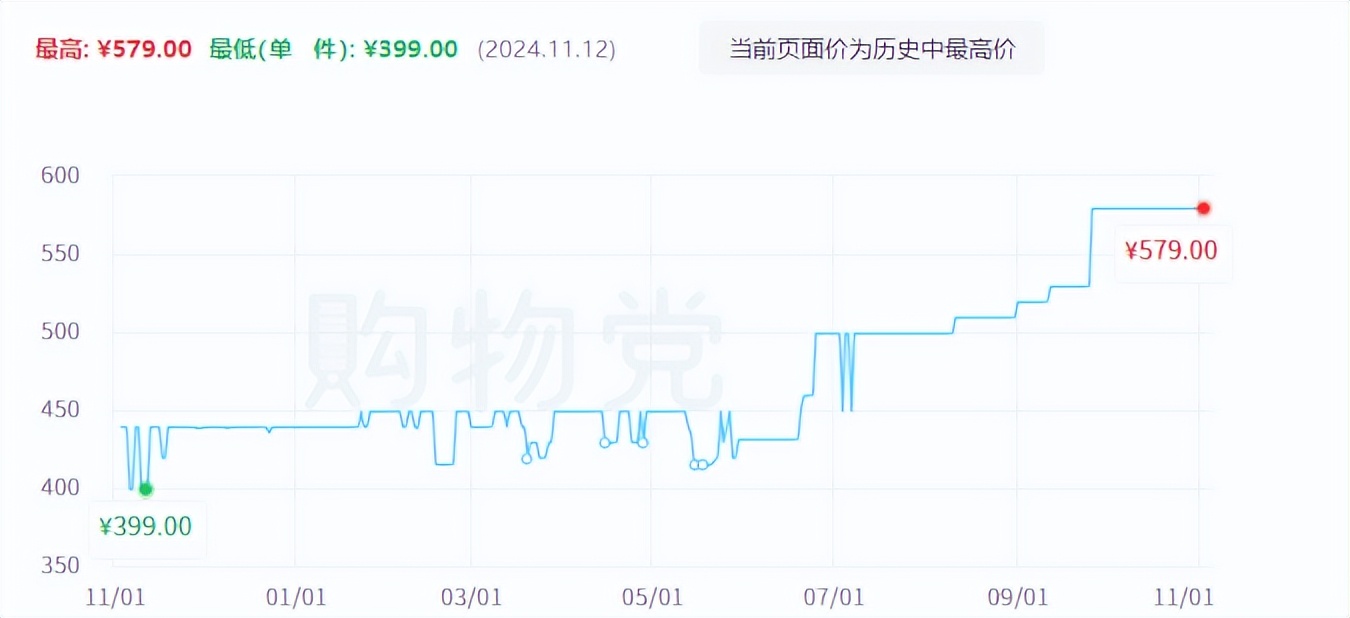This screenshot has width=1350, height=618.
Task: Click the red highest-price dot marker
Action: pyautogui.click(x=1204, y=208)
